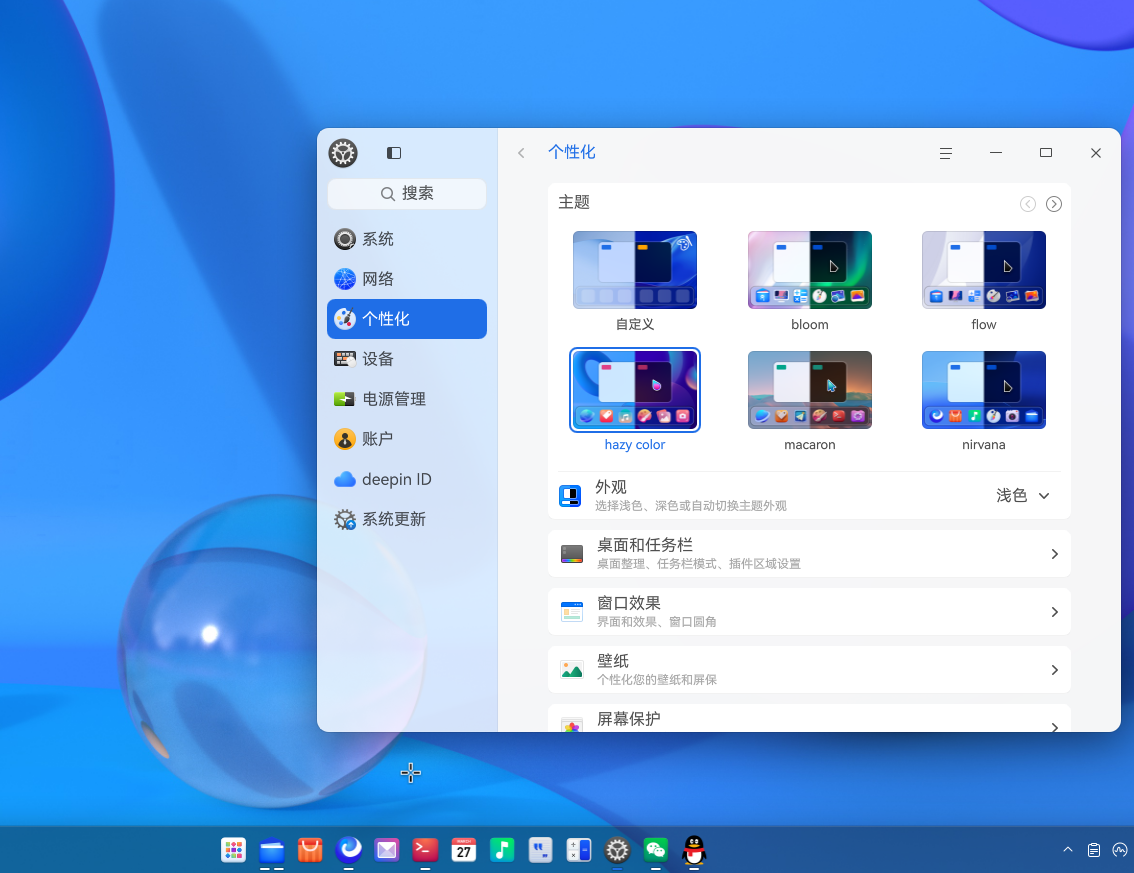Open 网络 settings in sidebar
Screen dimensions: 1134x873
point(406,278)
